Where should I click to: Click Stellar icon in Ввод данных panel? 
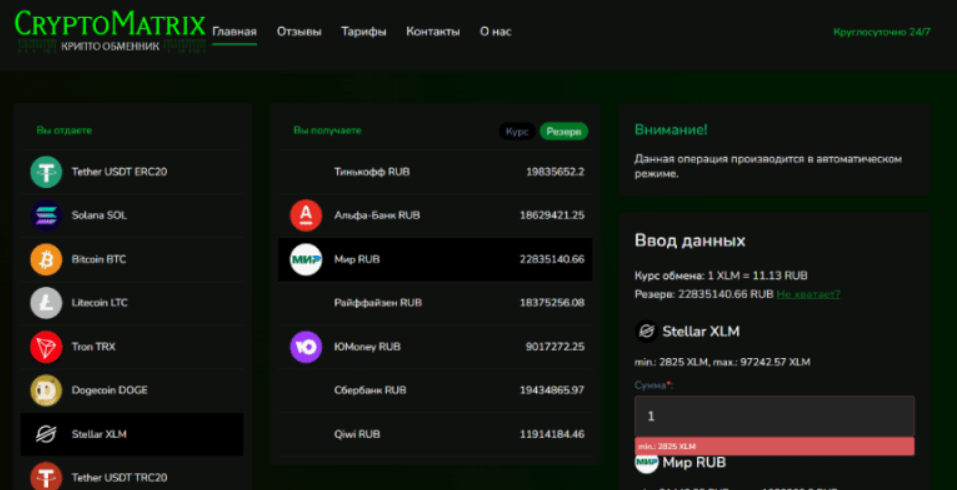point(646,332)
